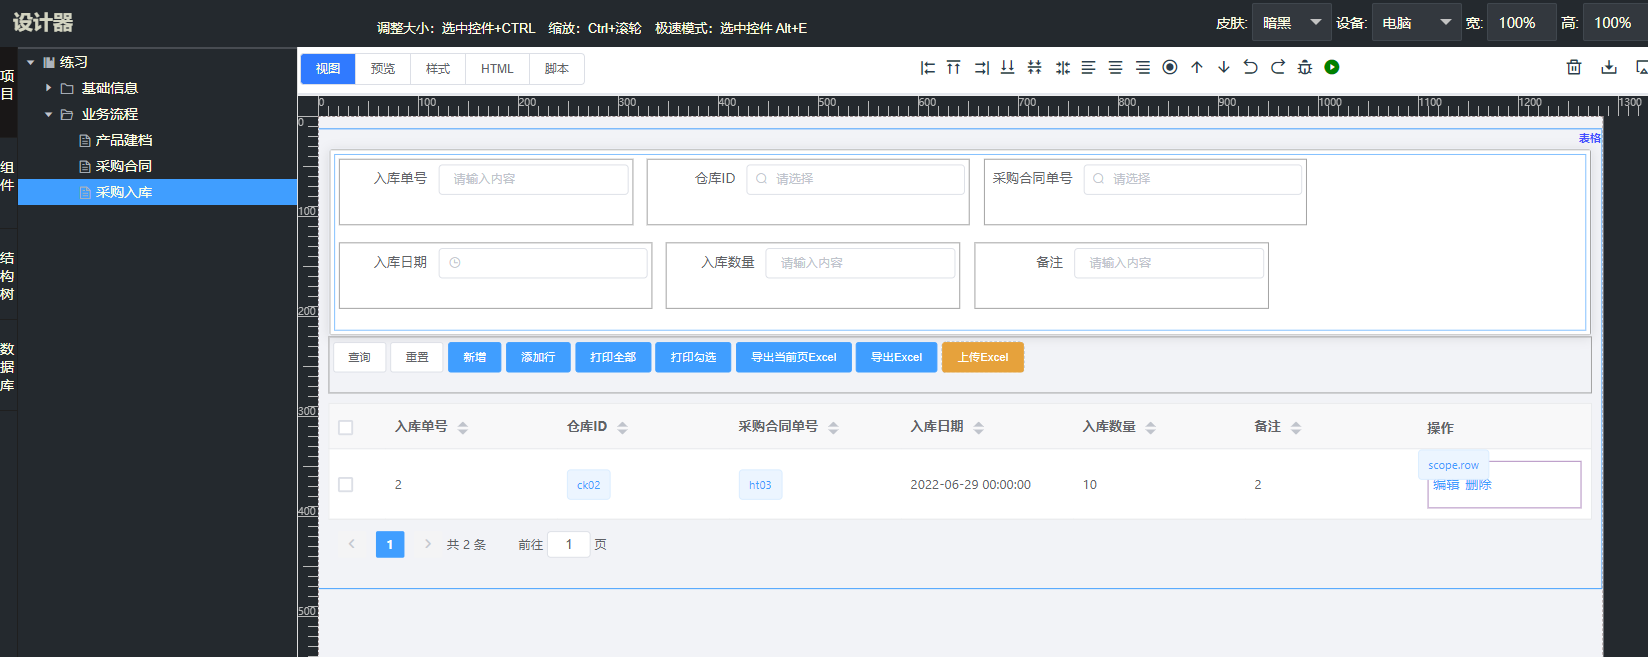The height and width of the screenshot is (657, 1648).
Task: Click the debug bug icon
Action: click(x=1305, y=67)
